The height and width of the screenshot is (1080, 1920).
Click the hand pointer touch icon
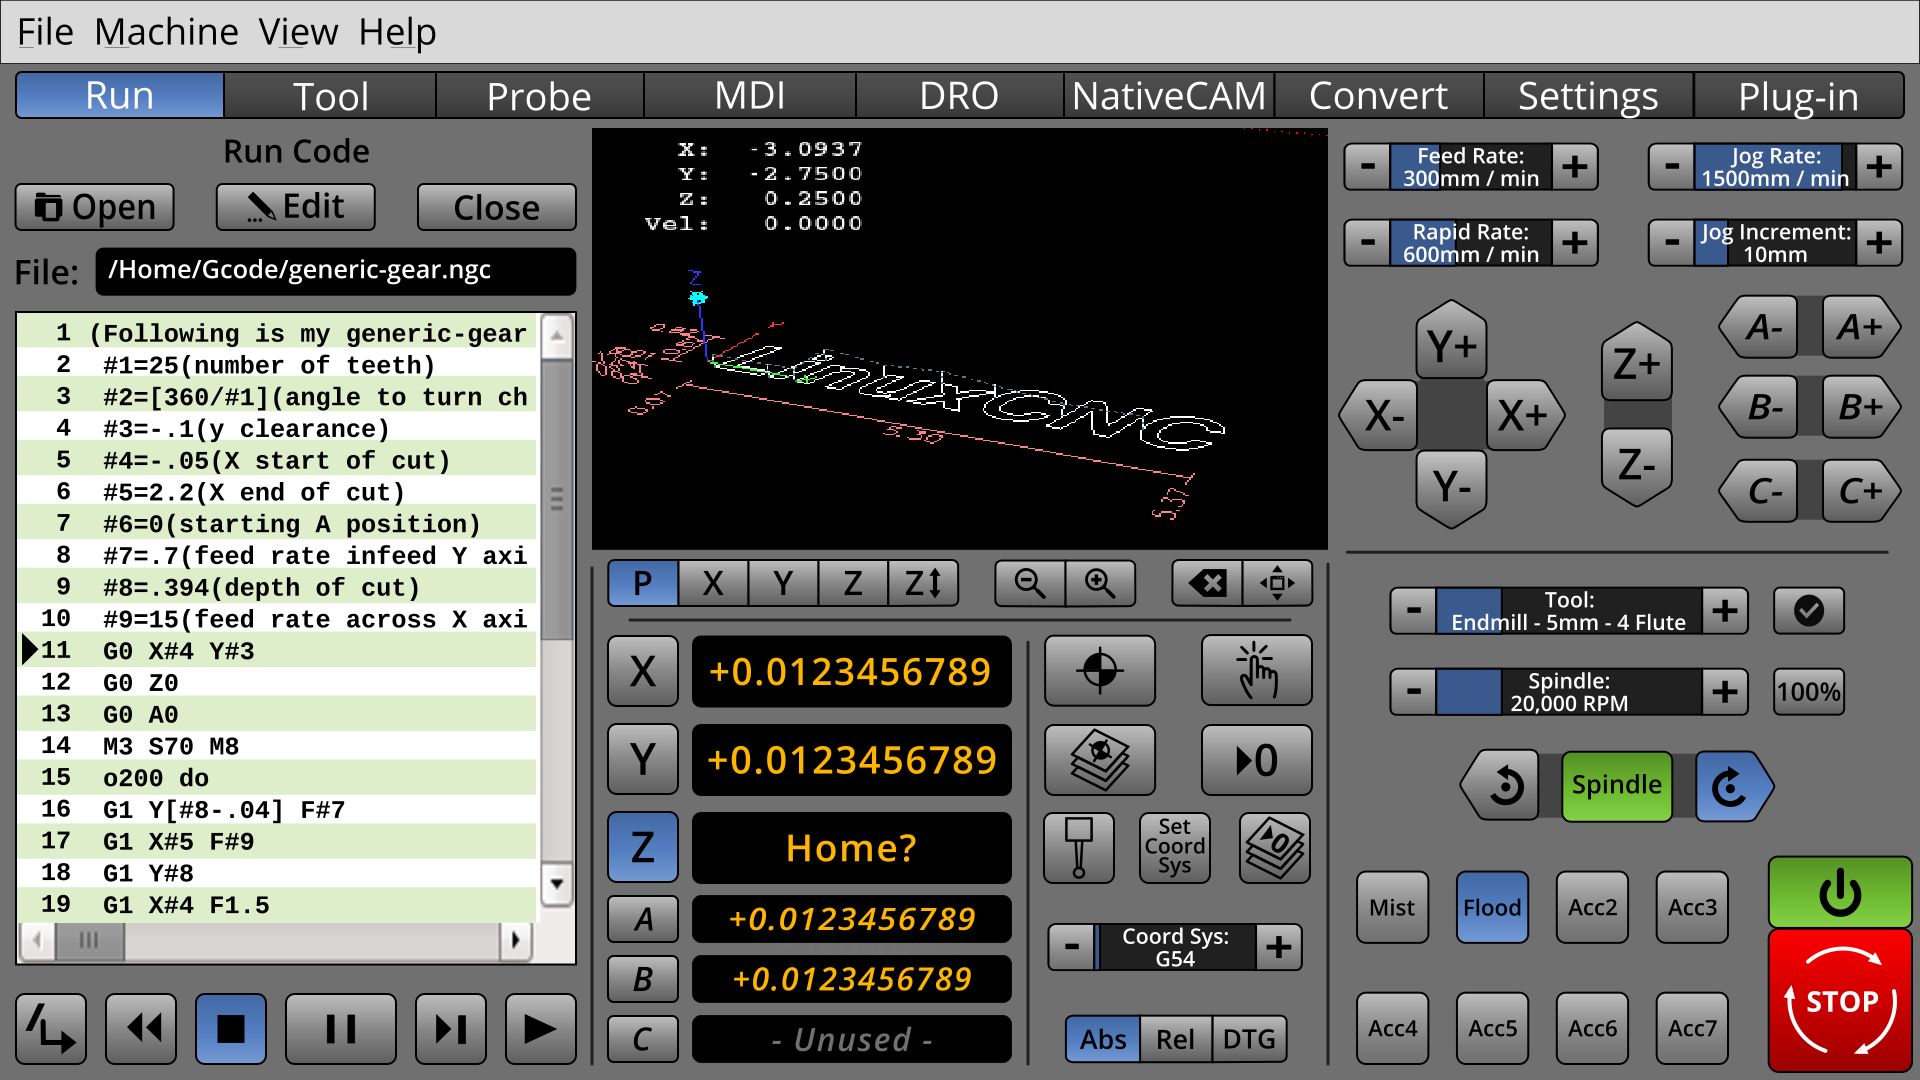pos(1256,671)
